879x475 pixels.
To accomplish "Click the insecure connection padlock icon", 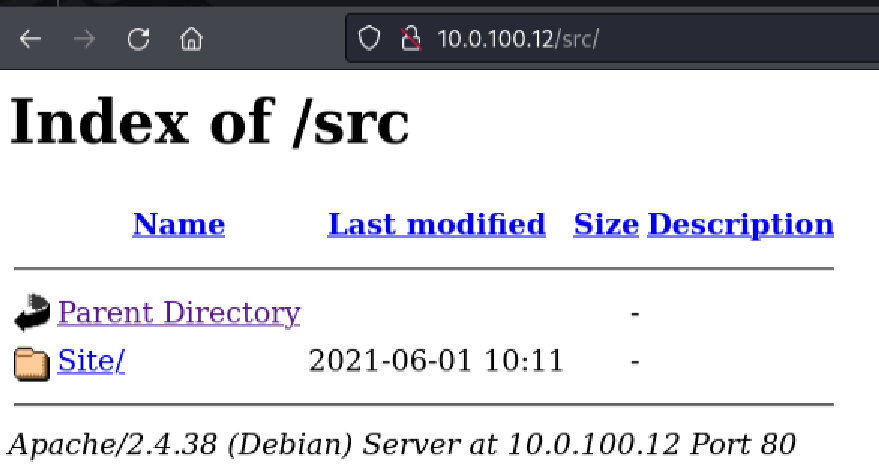I will [x=408, y=40].
